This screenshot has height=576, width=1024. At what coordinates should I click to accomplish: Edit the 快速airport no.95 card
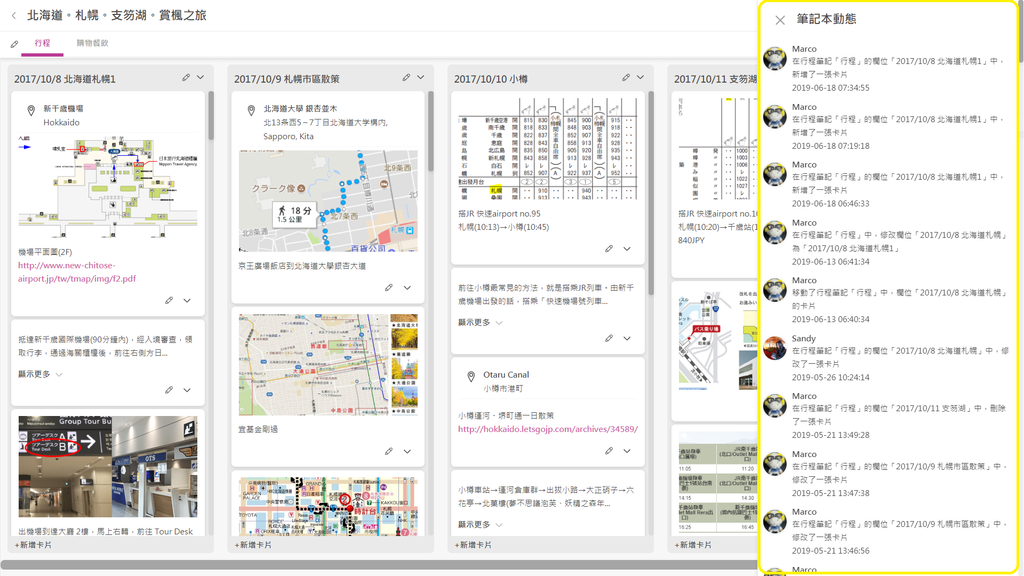coord(609,249)
